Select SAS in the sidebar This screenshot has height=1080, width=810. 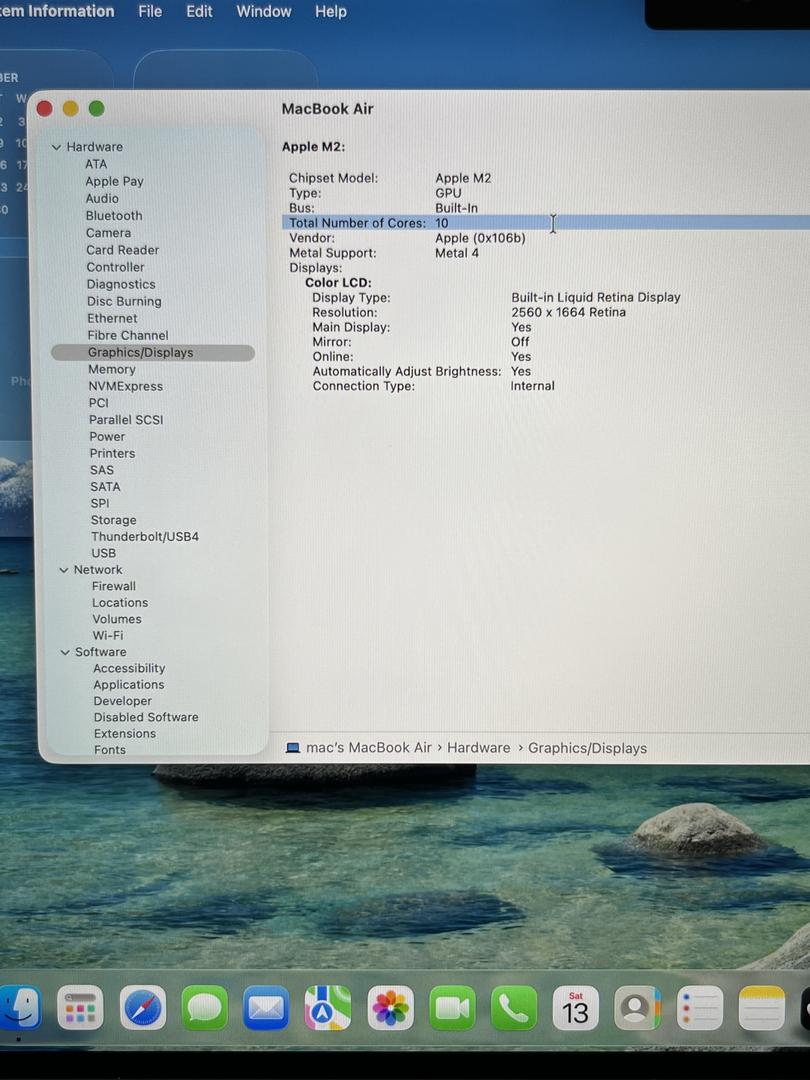[x=101, y=470]
